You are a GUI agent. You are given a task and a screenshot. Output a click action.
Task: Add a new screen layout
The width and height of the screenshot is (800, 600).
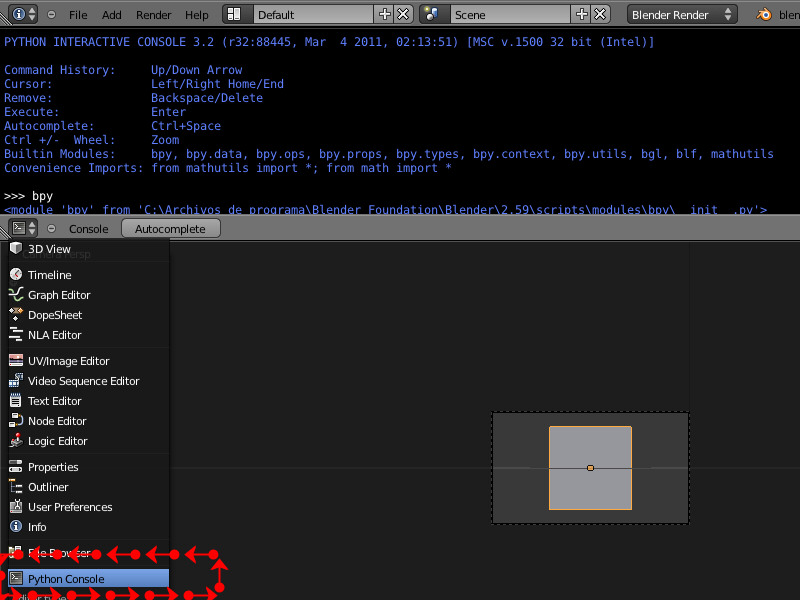384,14
